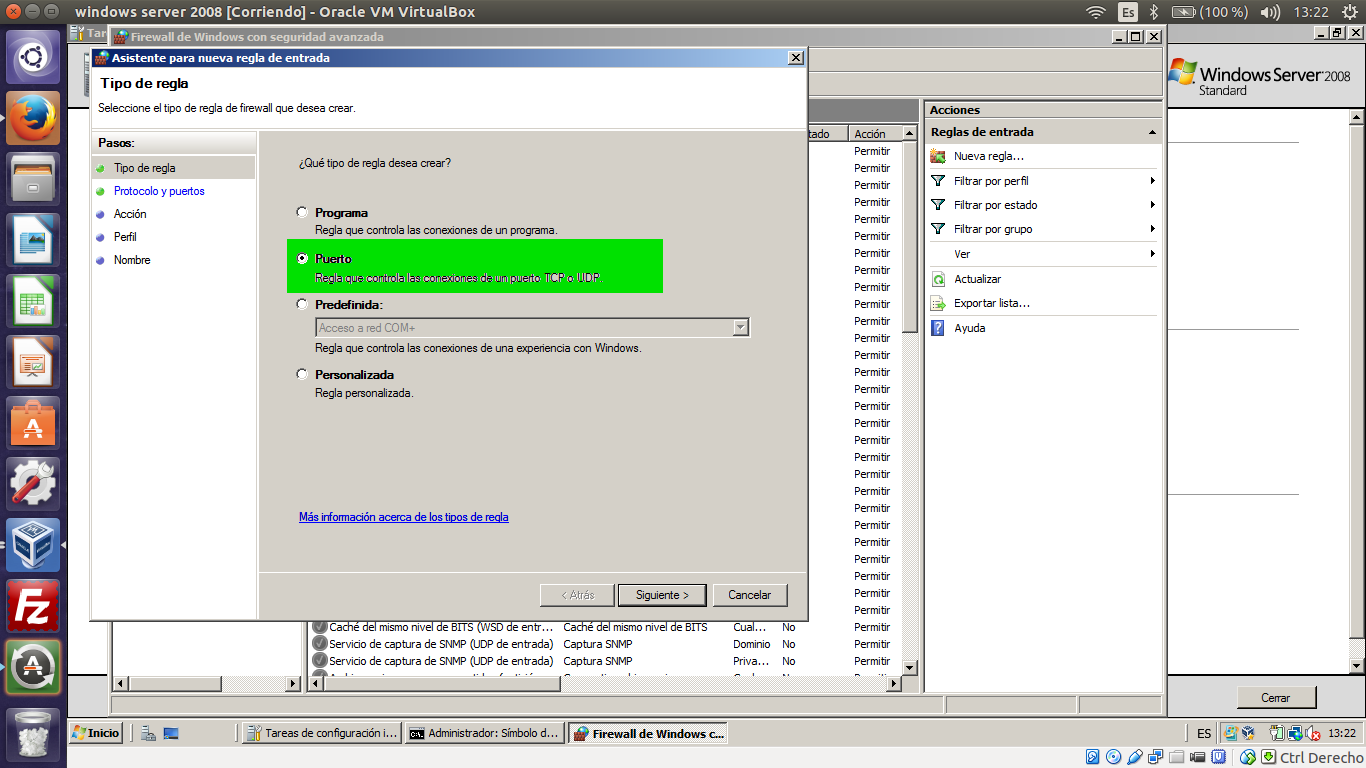Open the session gear menu in top panel
This screenshot has width=1366, height=768.
(1351, 12)
